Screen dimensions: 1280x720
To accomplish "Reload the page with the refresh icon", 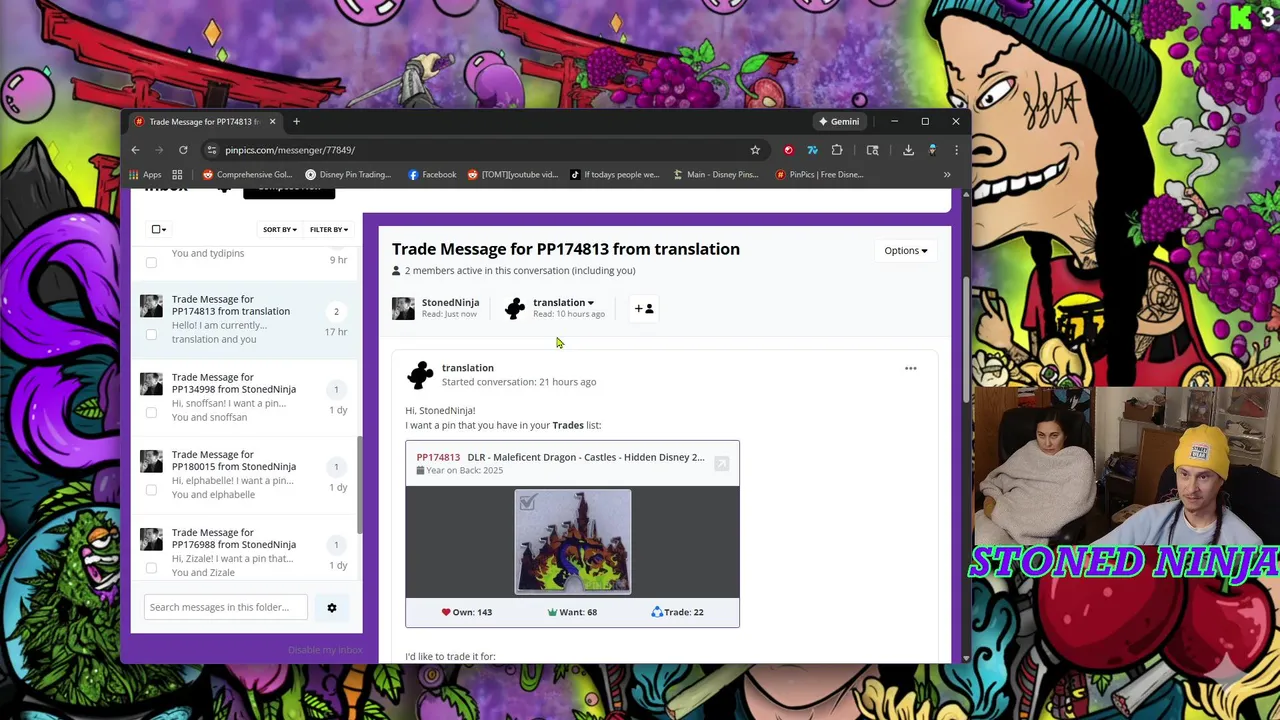I will (183, 150).
